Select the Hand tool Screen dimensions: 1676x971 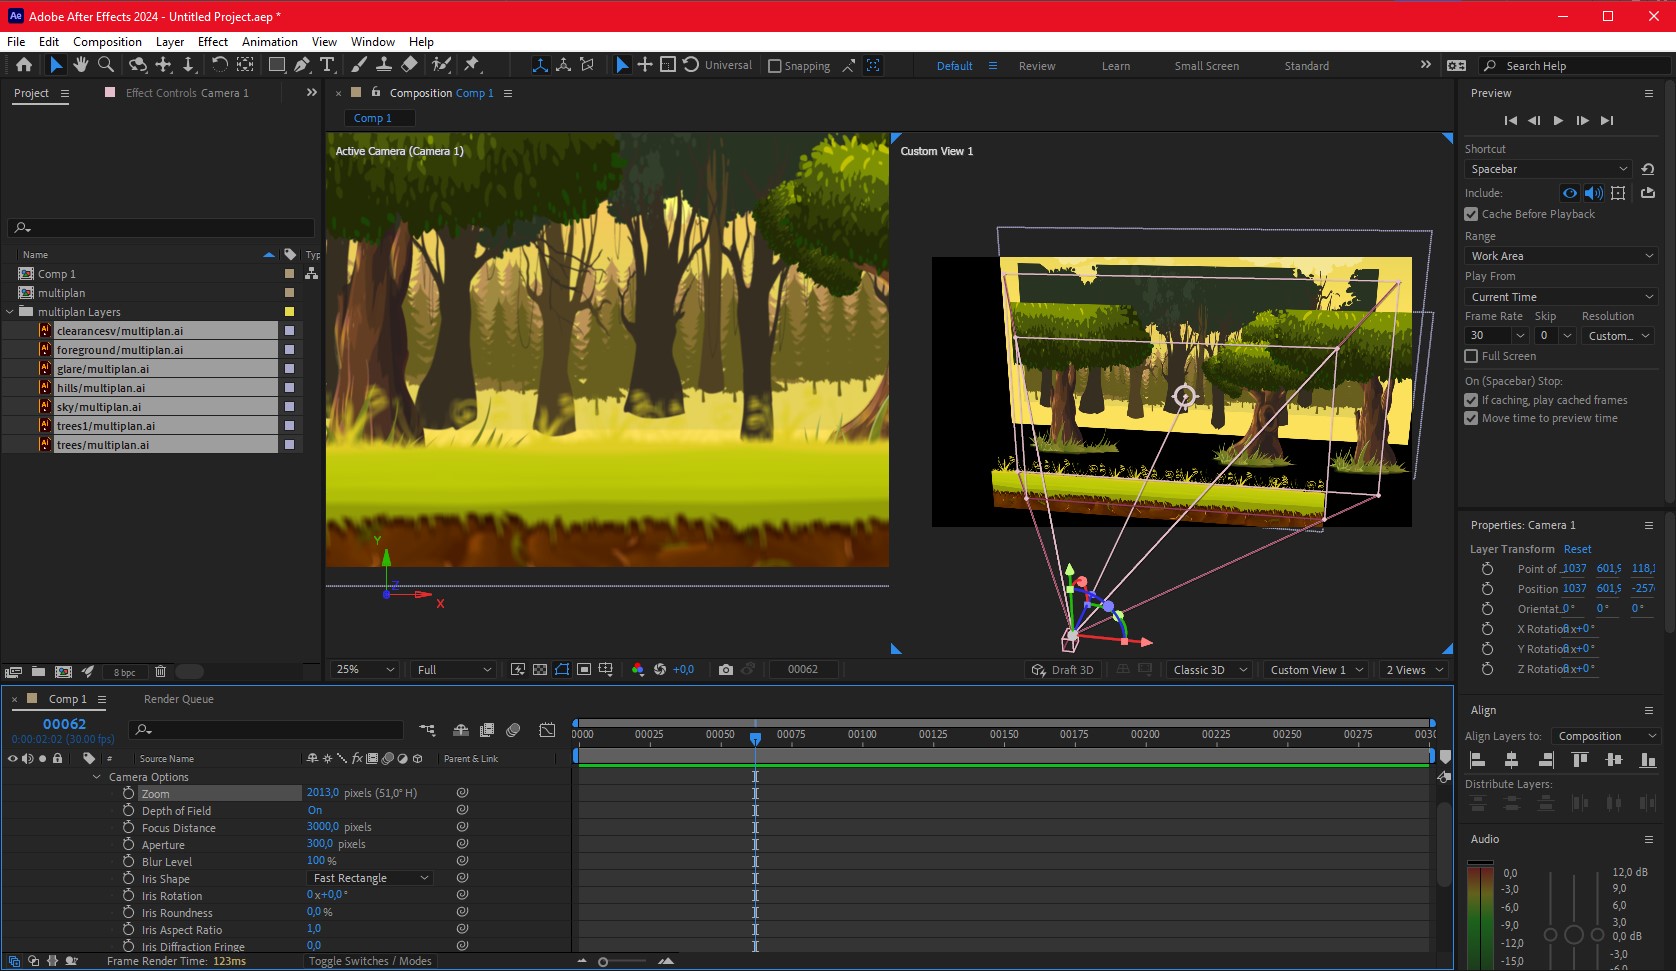click(80, 65)
